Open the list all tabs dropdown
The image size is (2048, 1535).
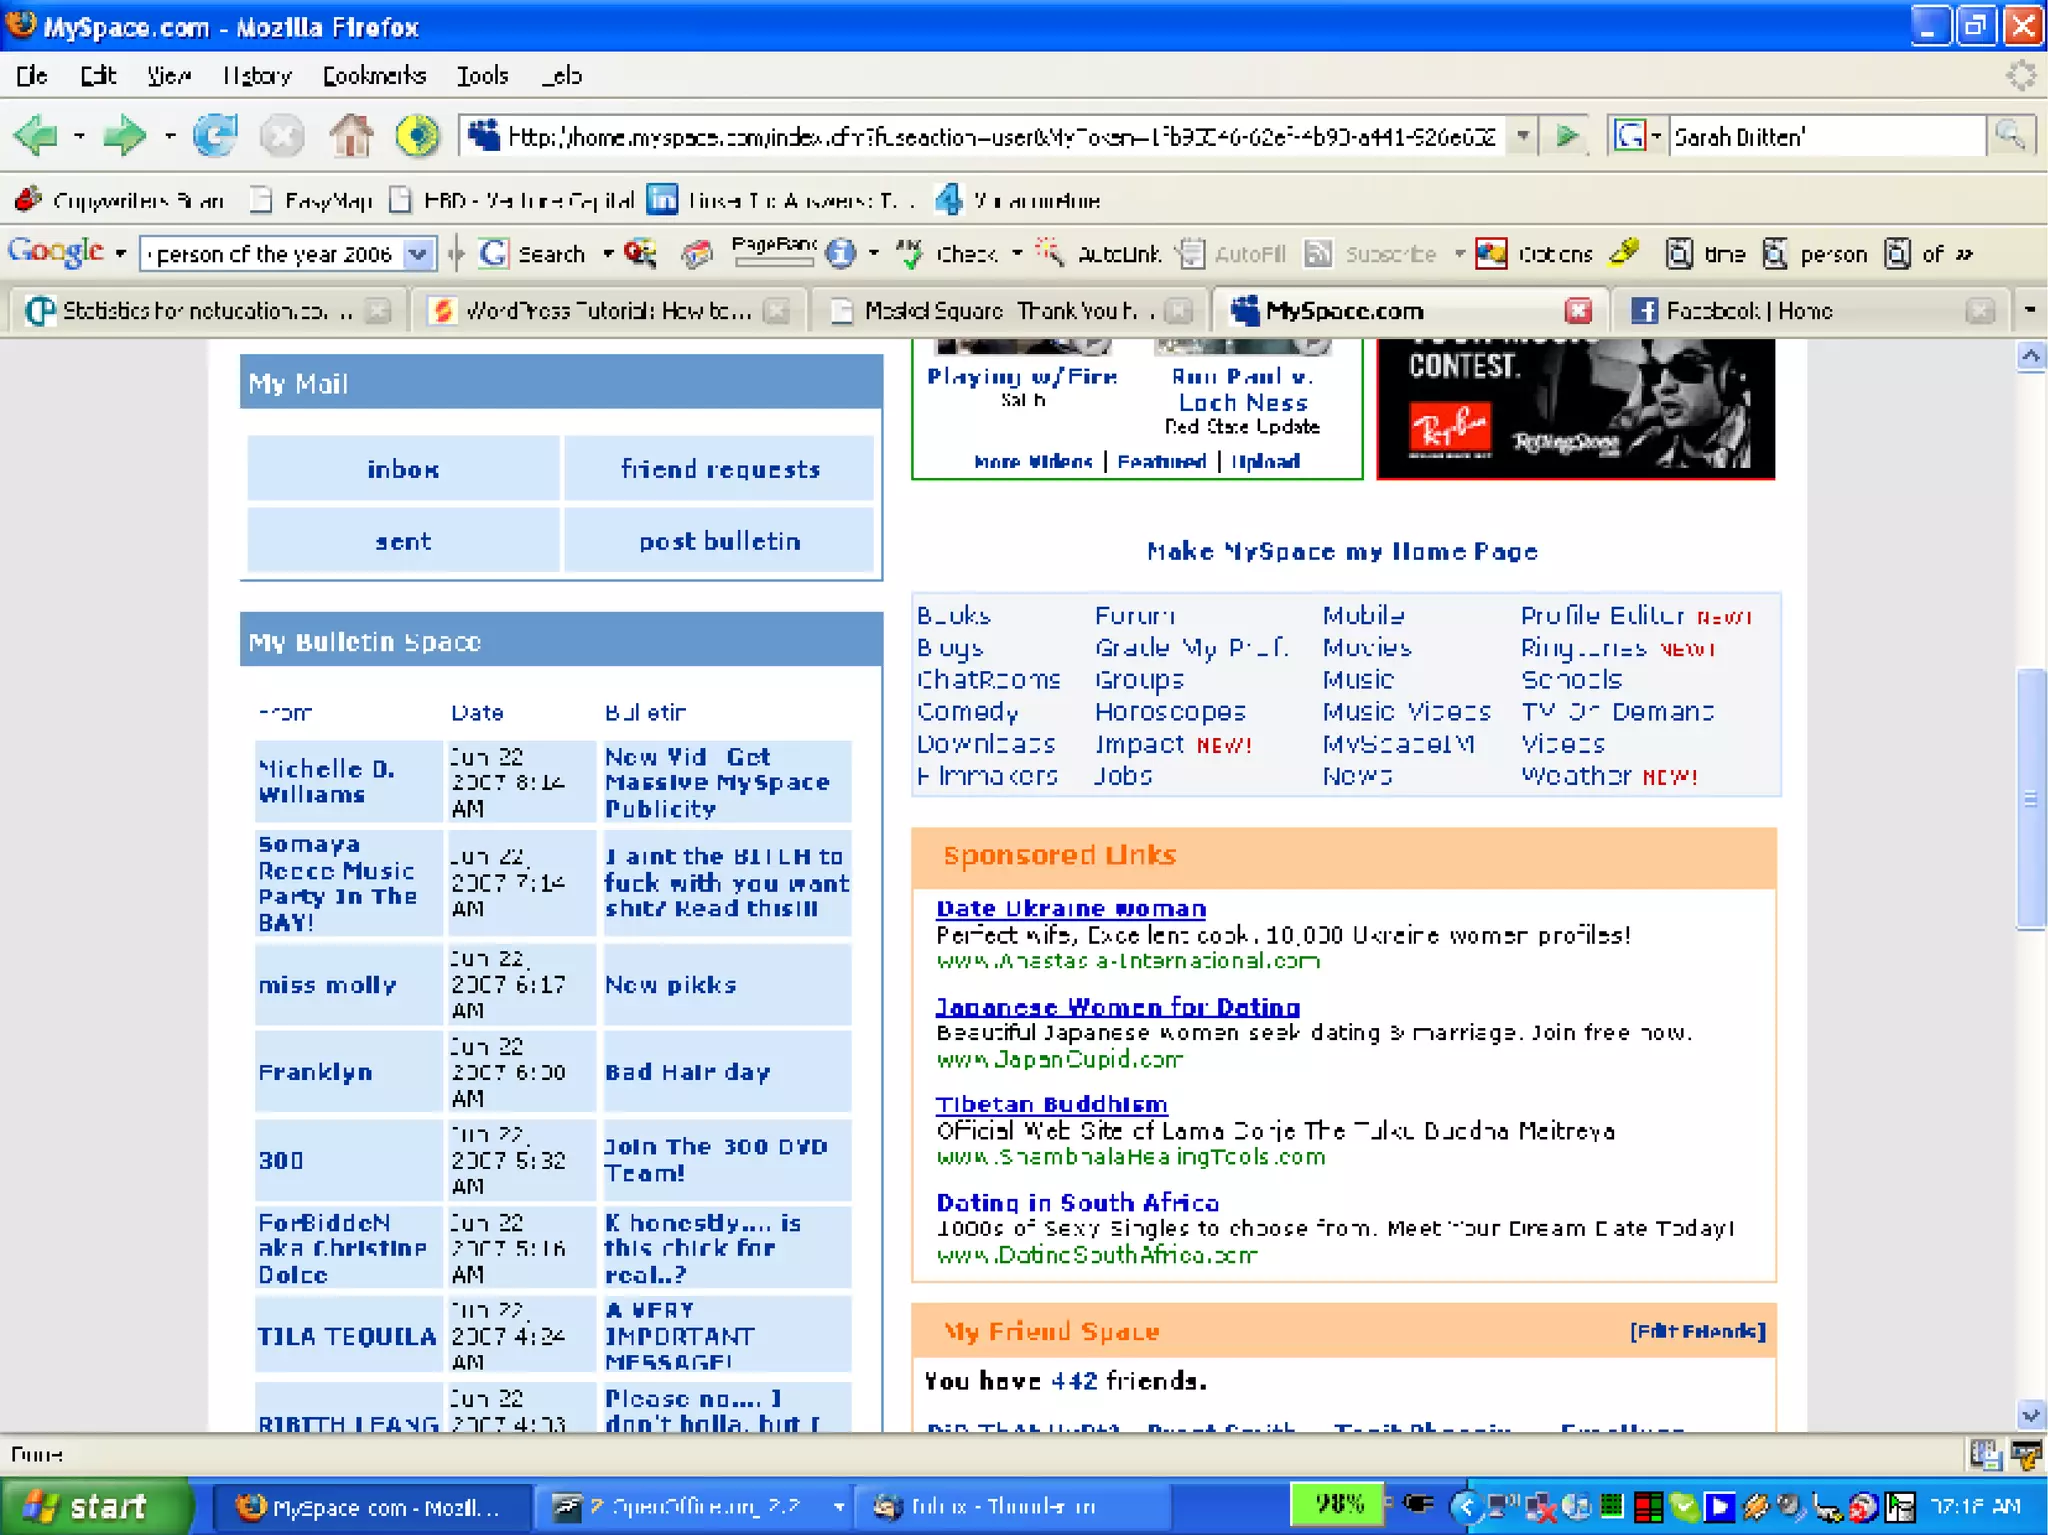2029,311
